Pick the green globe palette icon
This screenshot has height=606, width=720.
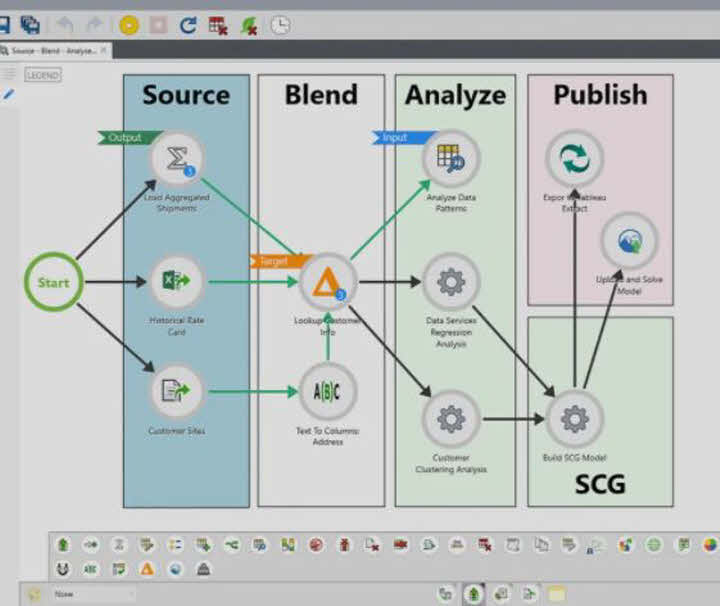[x=654, y=545]
